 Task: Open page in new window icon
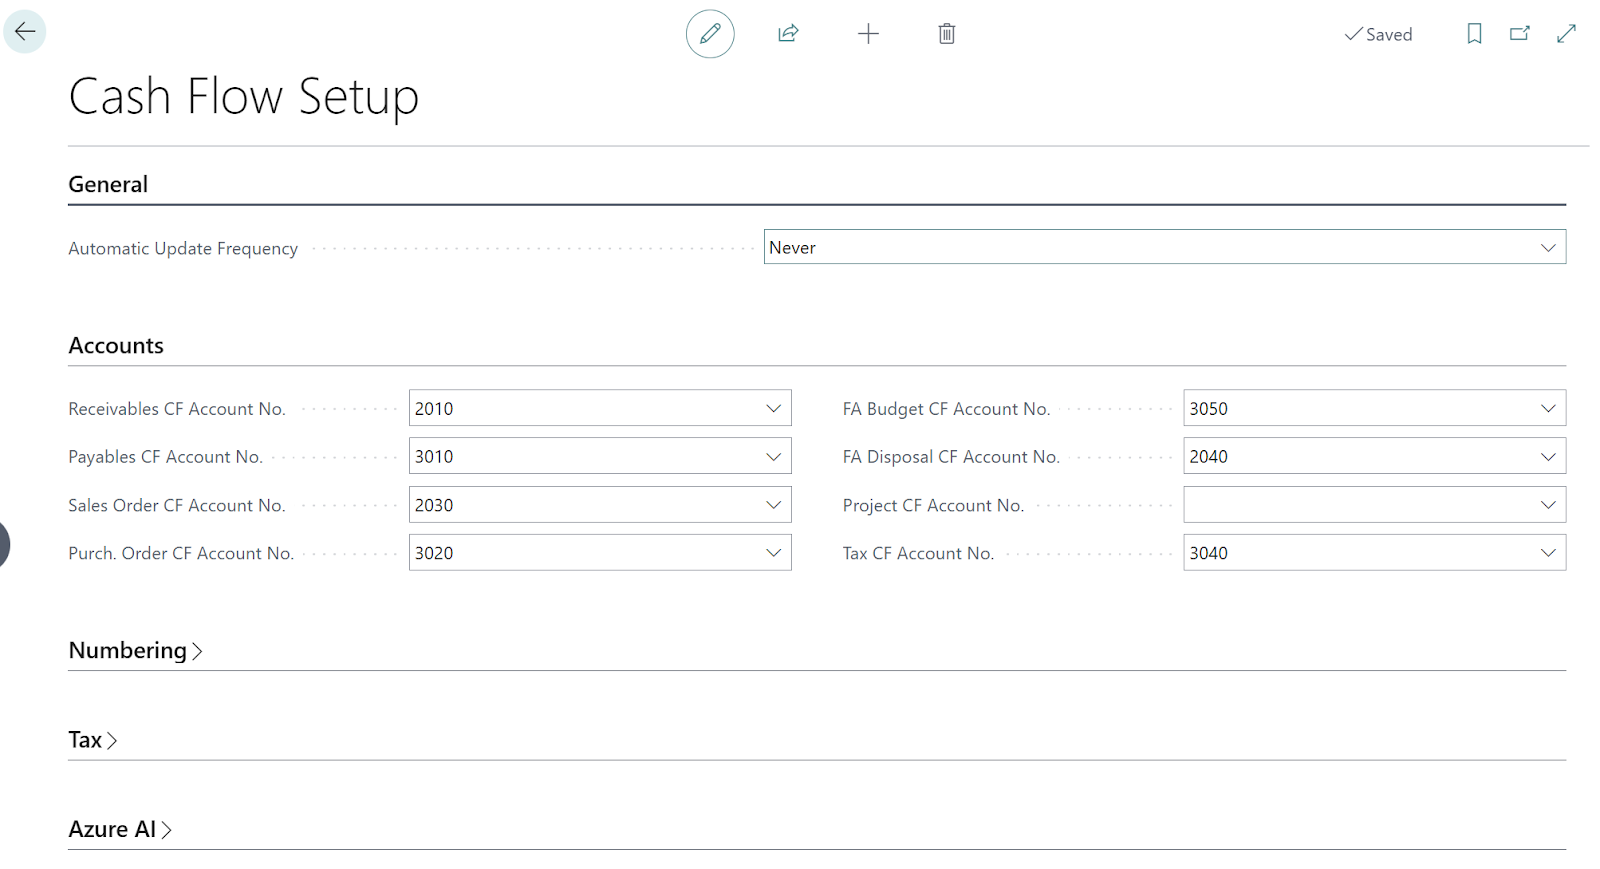pos(1520,34)
